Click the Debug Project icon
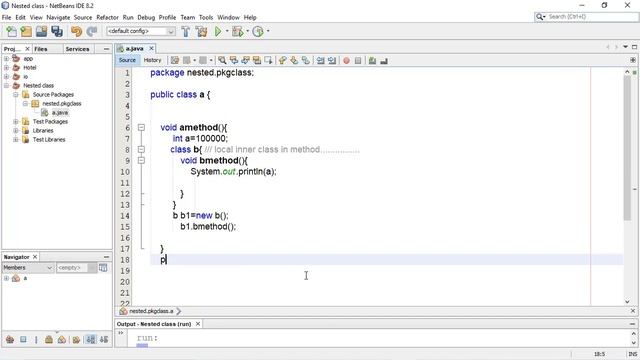 tap(238, 31)
